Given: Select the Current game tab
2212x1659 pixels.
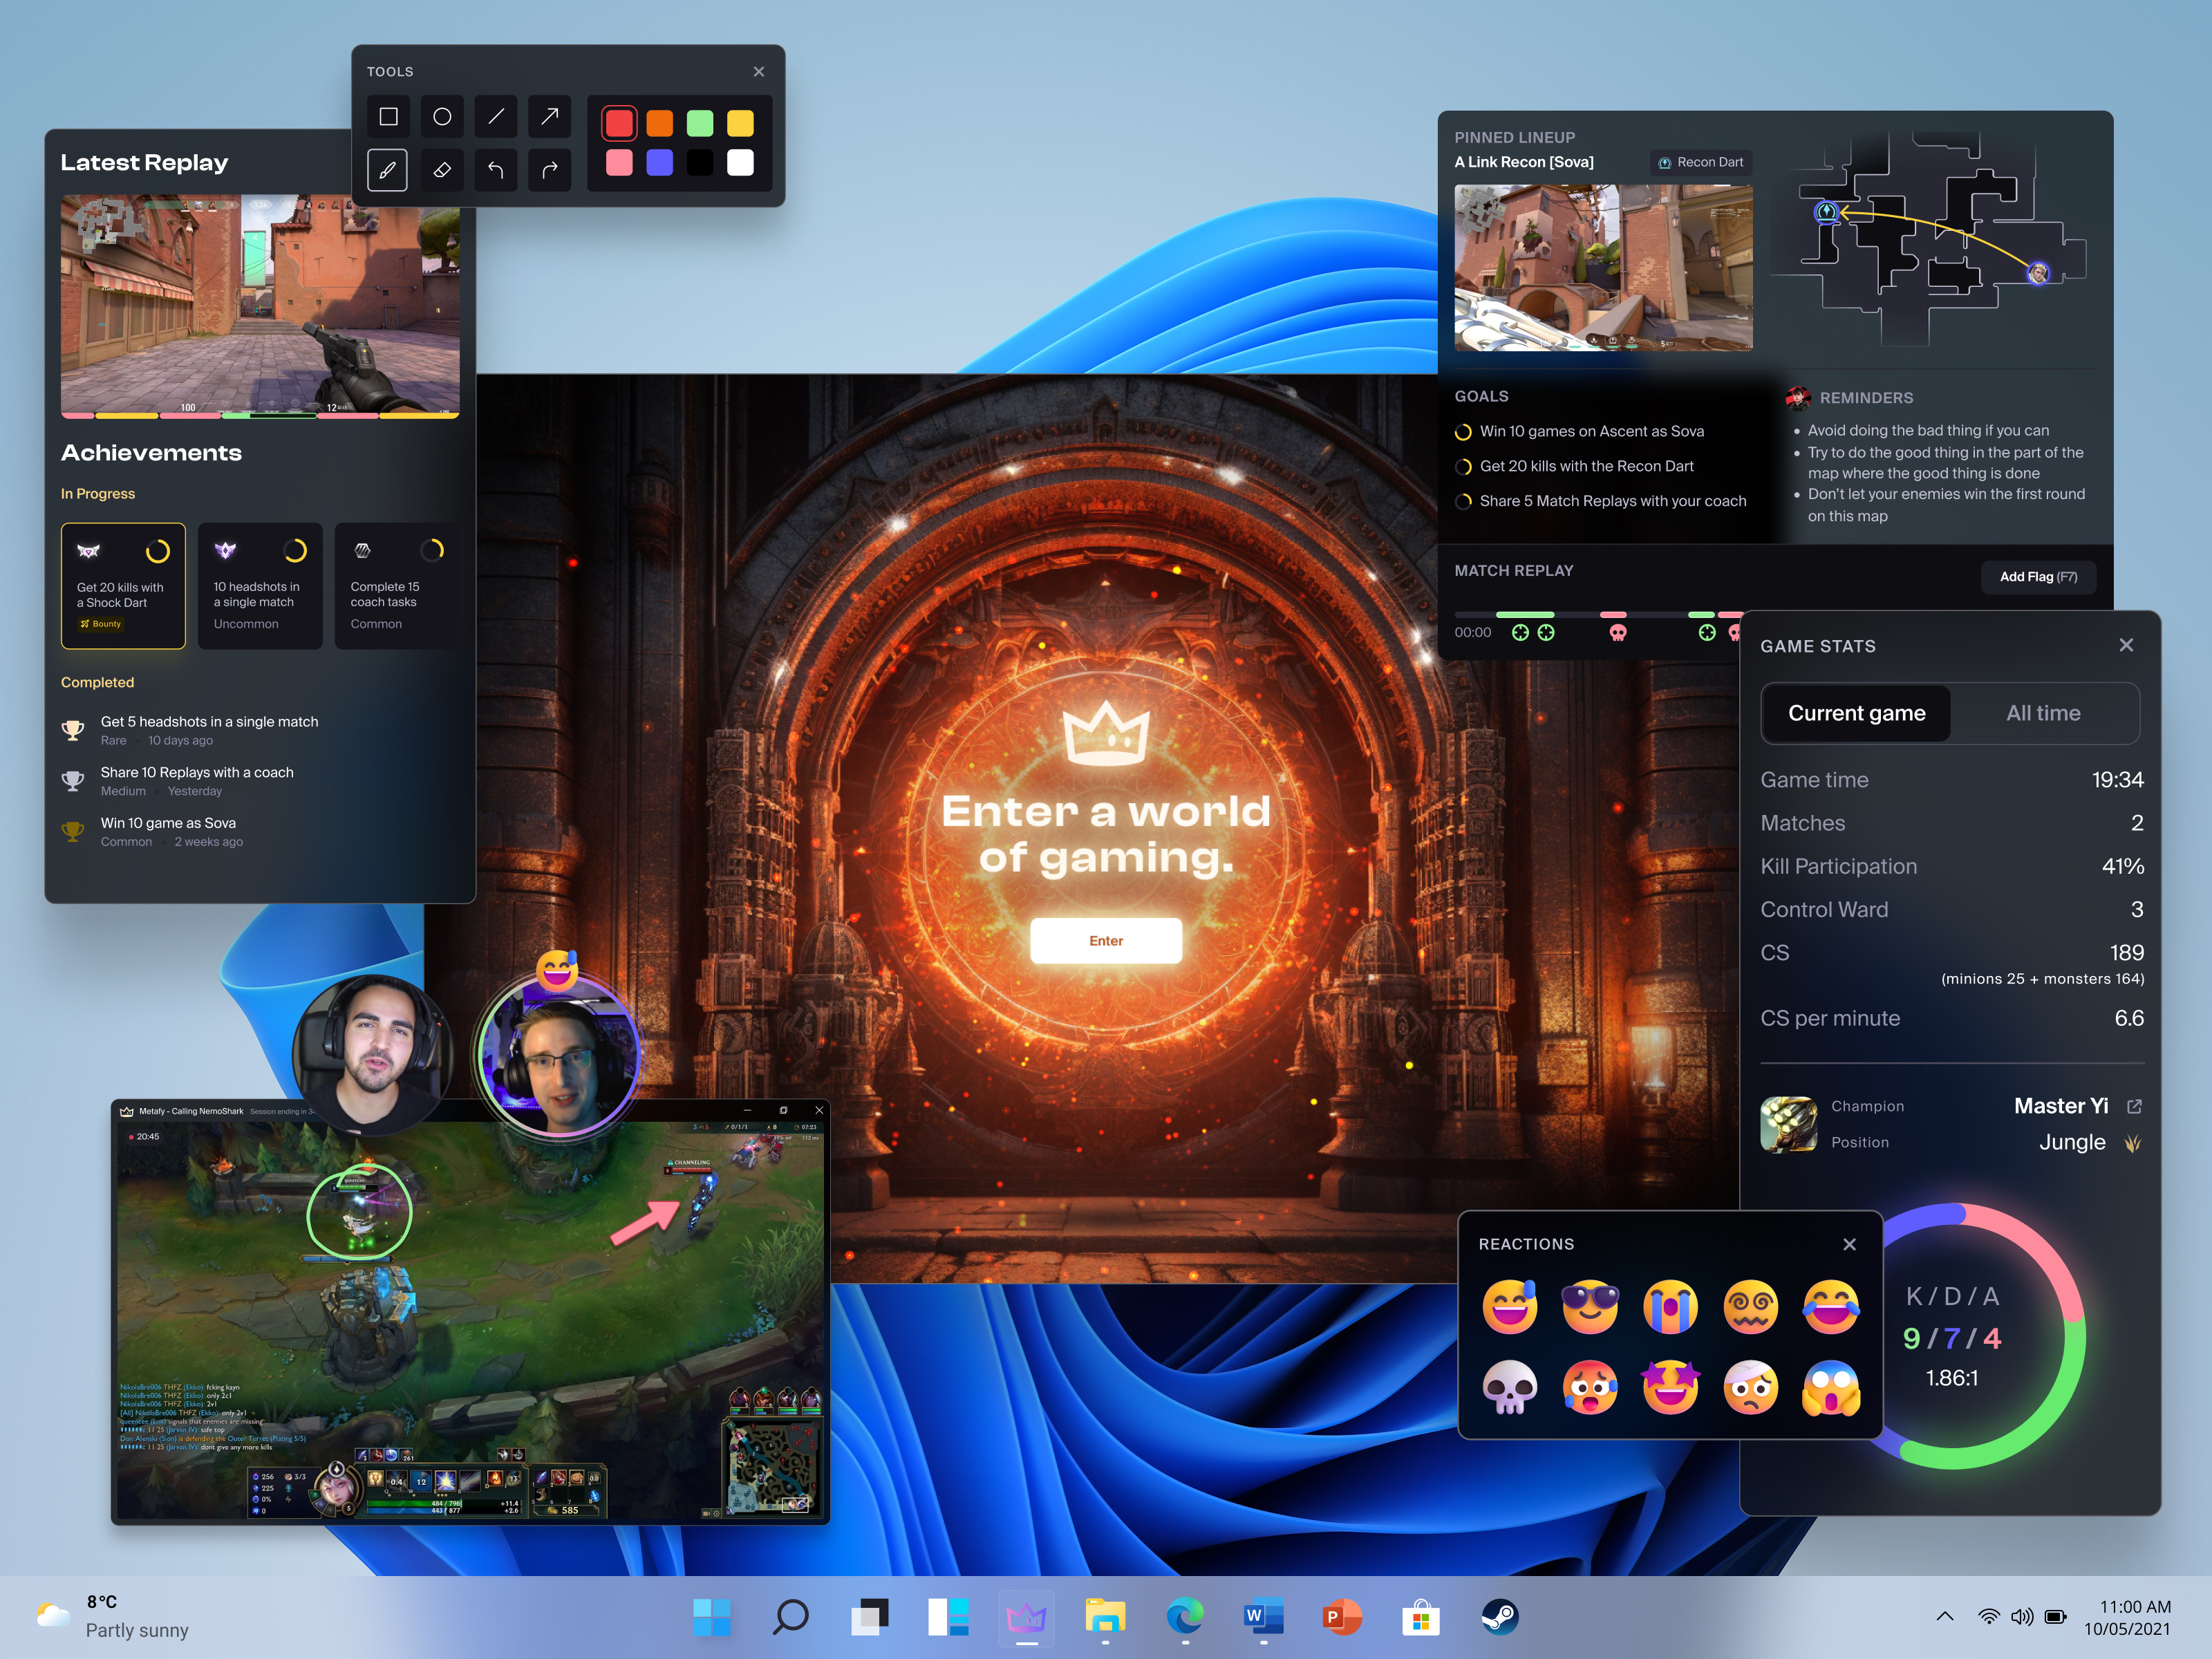Looking at the screenshot, I should [x=1856, y=713].
